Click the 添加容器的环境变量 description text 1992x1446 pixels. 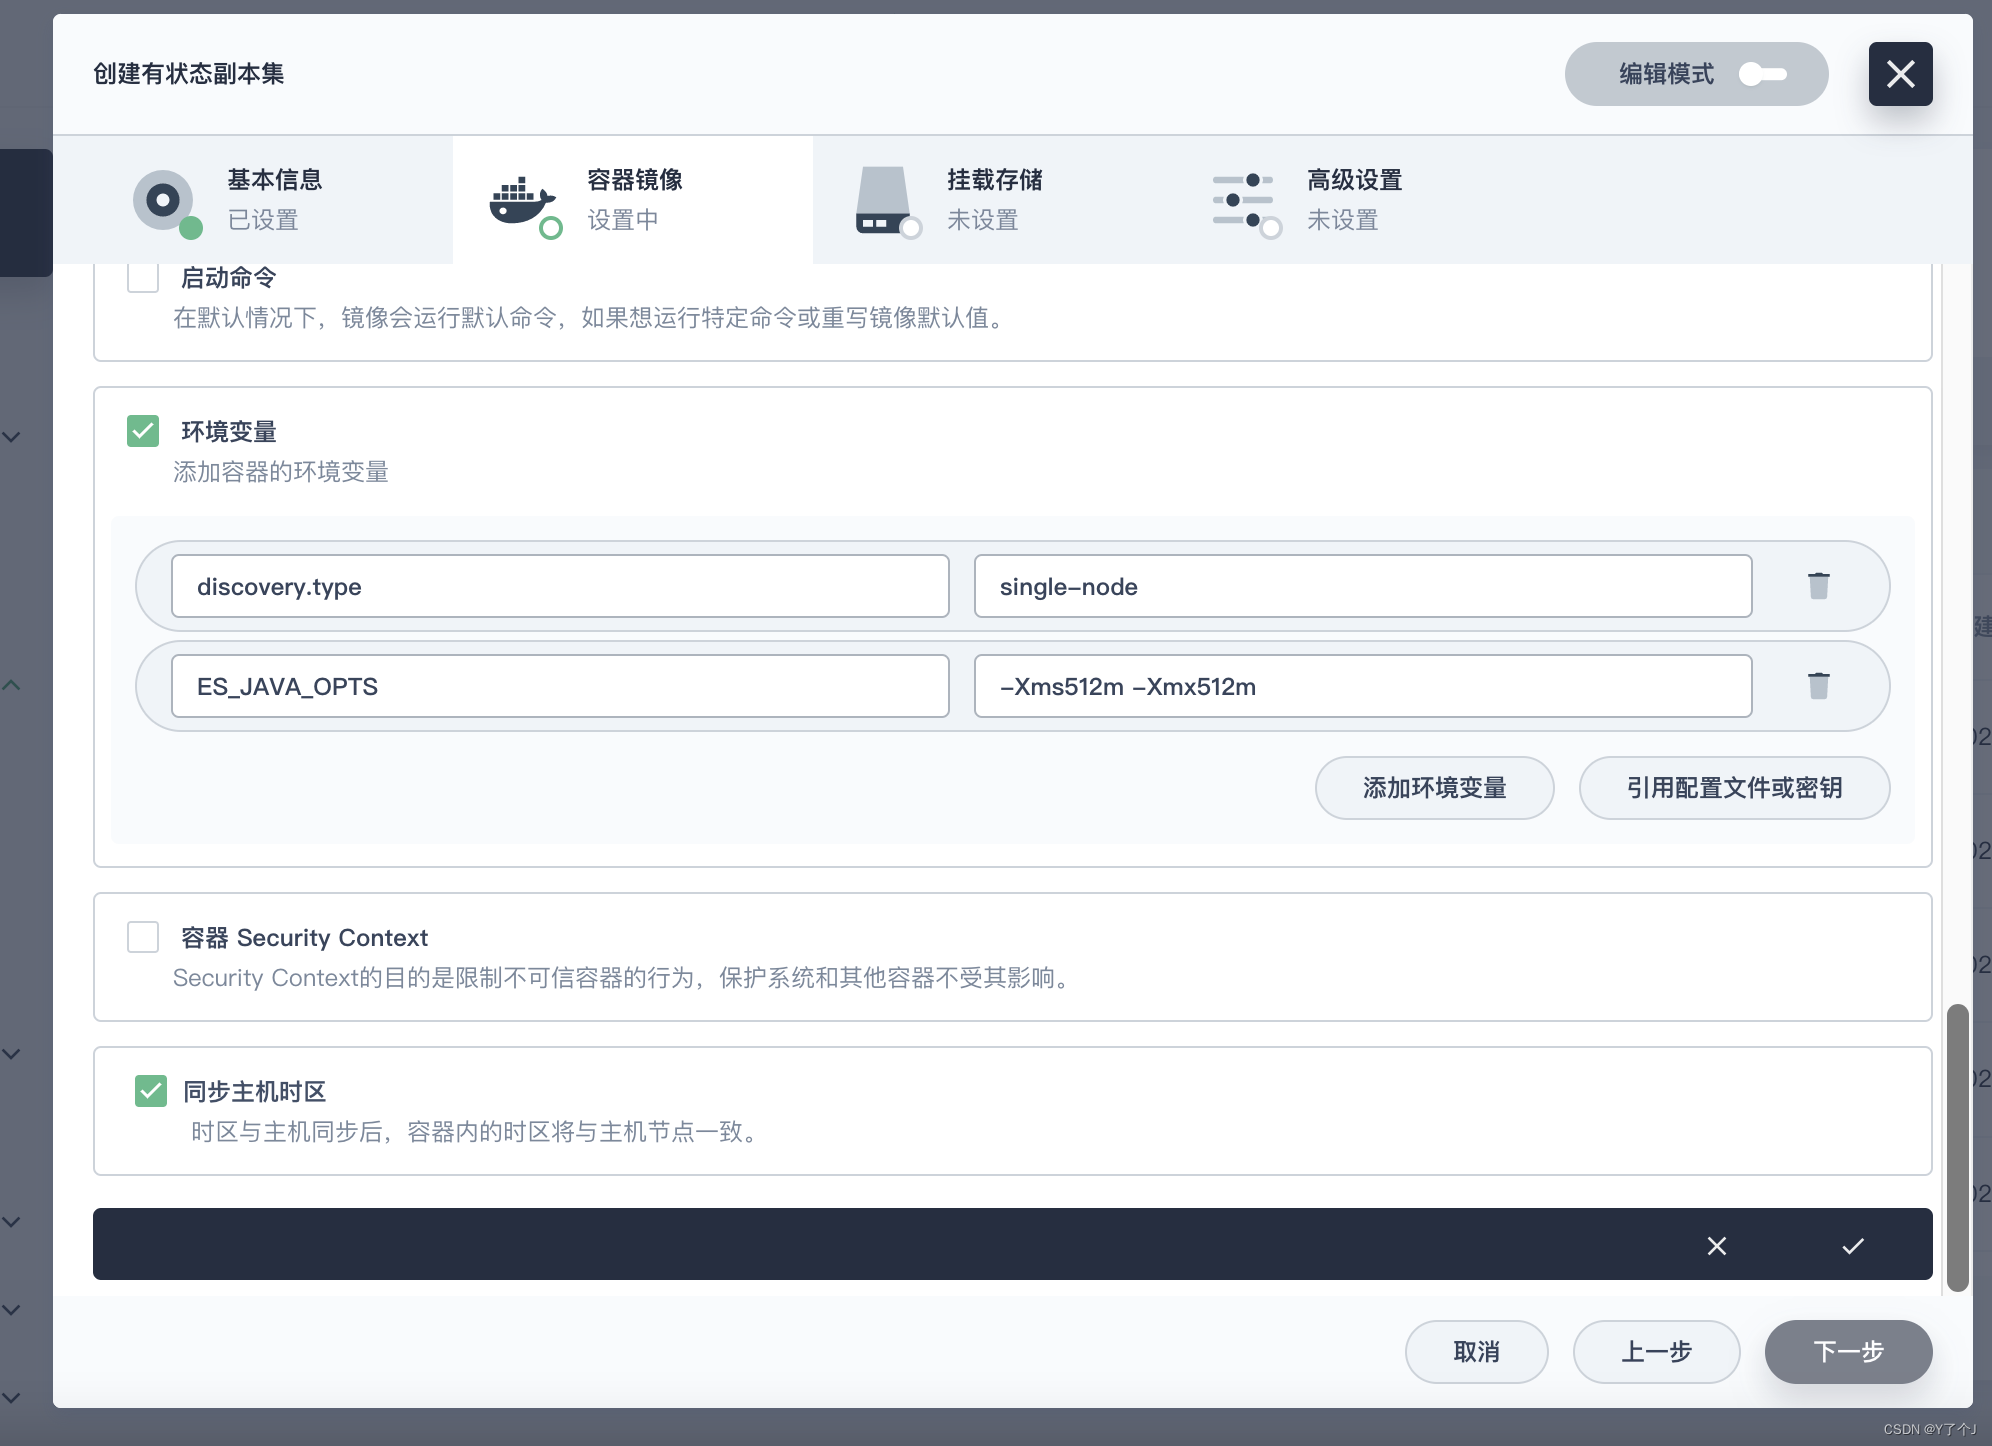pyautogui.click(x=281, y=472)
